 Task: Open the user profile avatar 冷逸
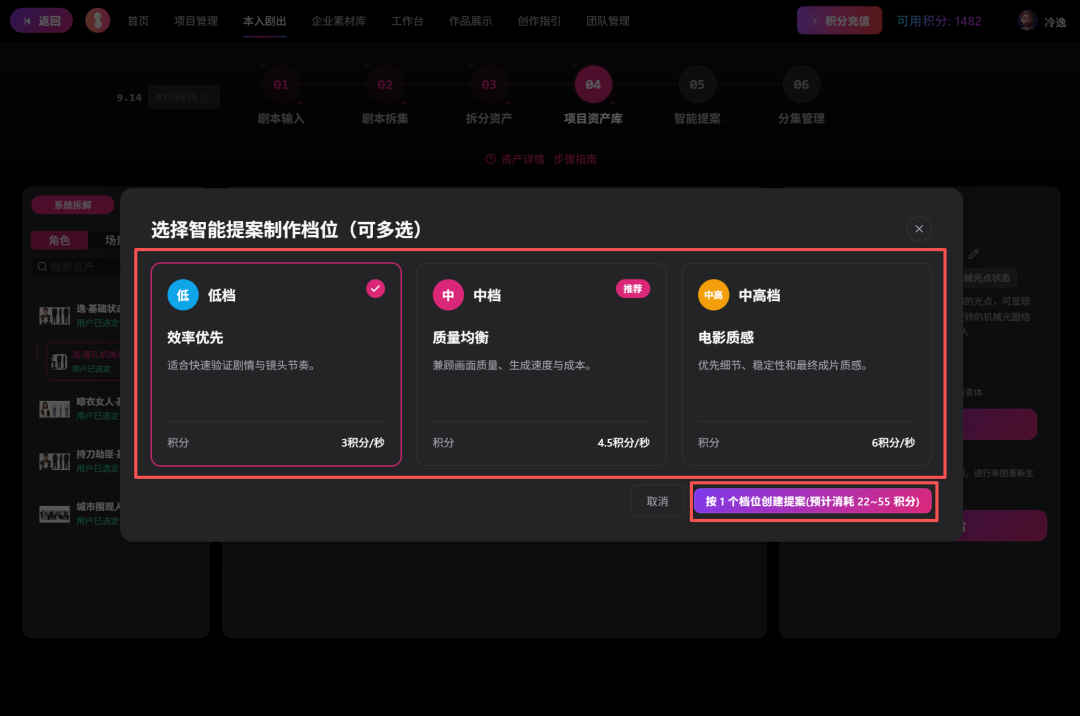click(x=1027, y=21)
